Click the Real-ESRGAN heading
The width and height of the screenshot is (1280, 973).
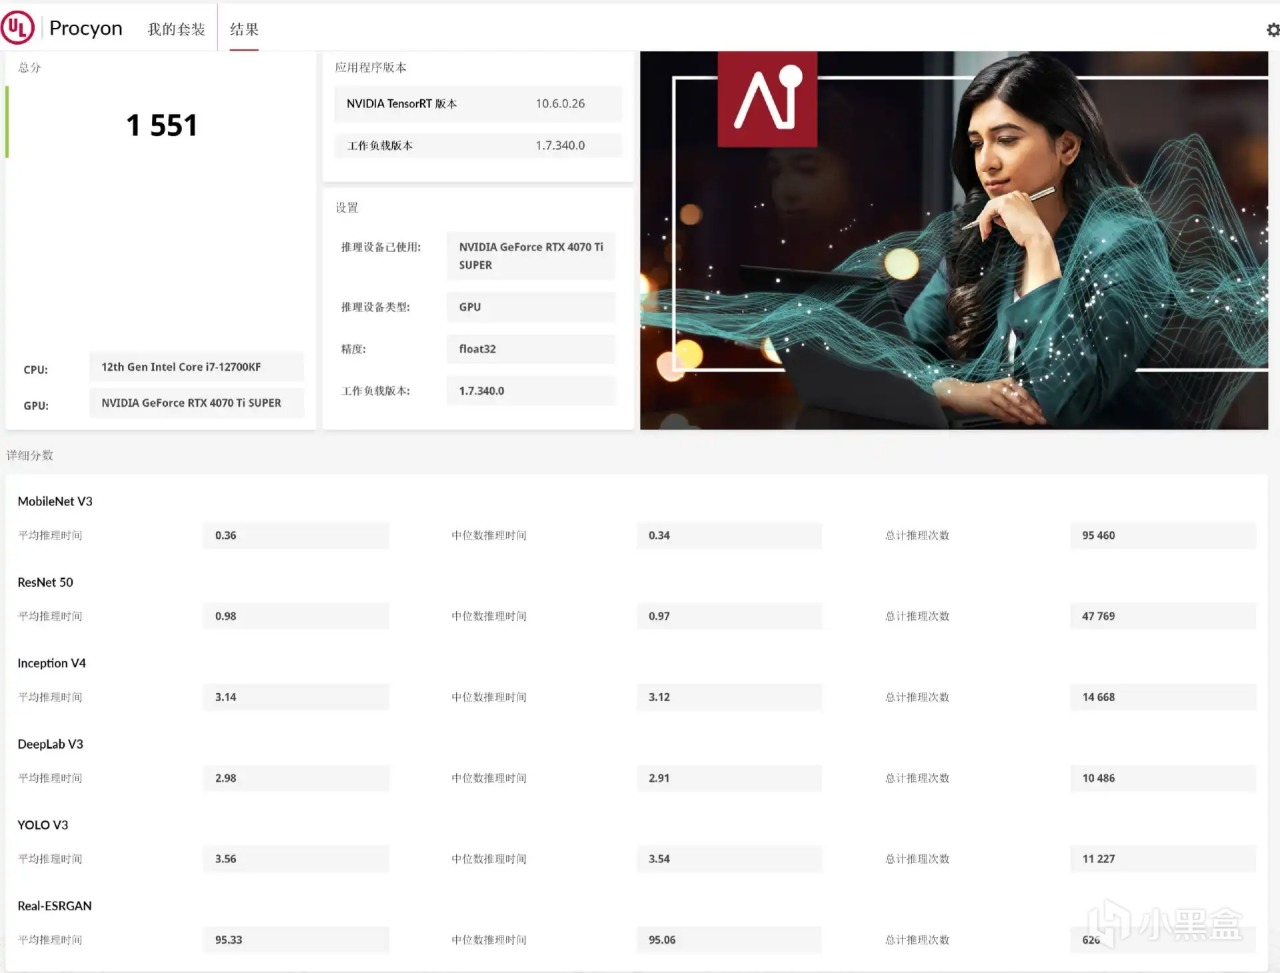[x=55, y=906]
